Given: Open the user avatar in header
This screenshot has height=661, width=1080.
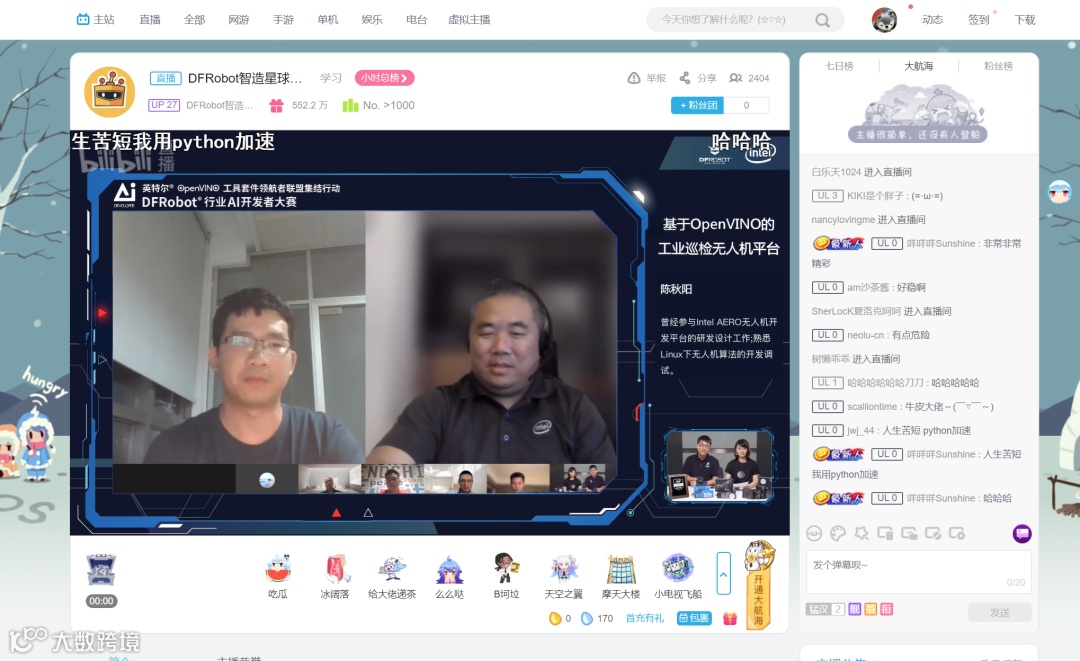Looking at the screenshot, I should tap(884, 20).
